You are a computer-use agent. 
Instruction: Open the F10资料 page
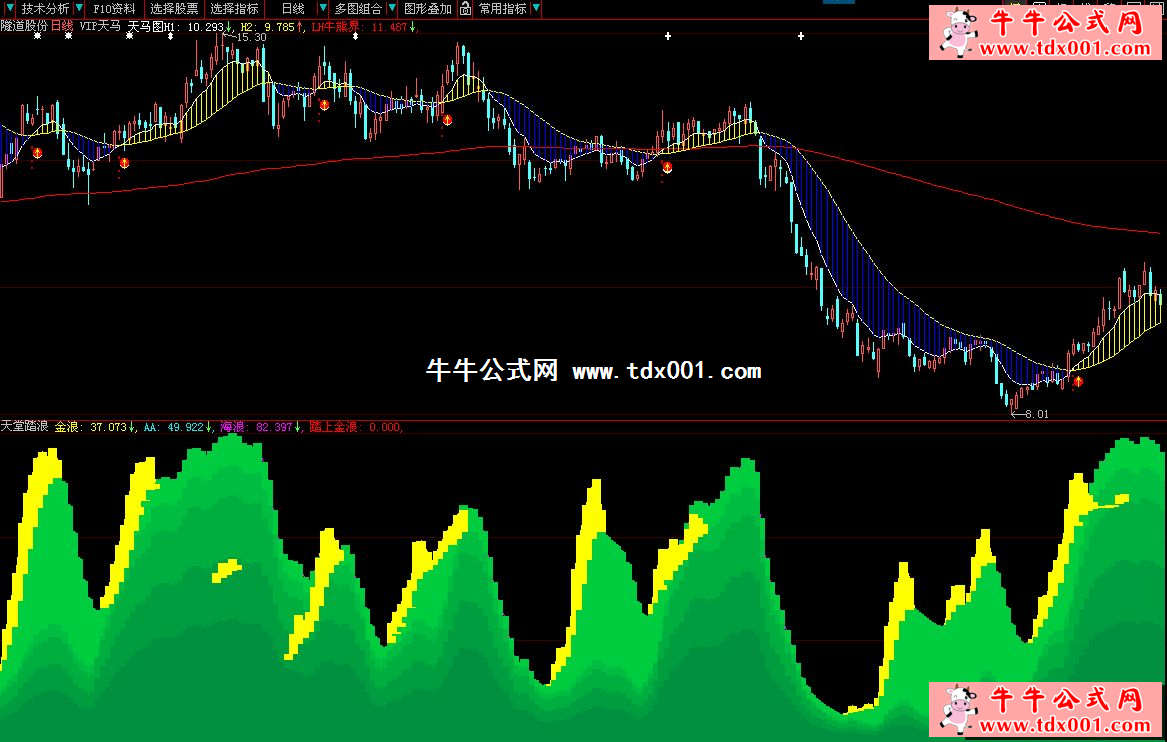coord(115,9)
